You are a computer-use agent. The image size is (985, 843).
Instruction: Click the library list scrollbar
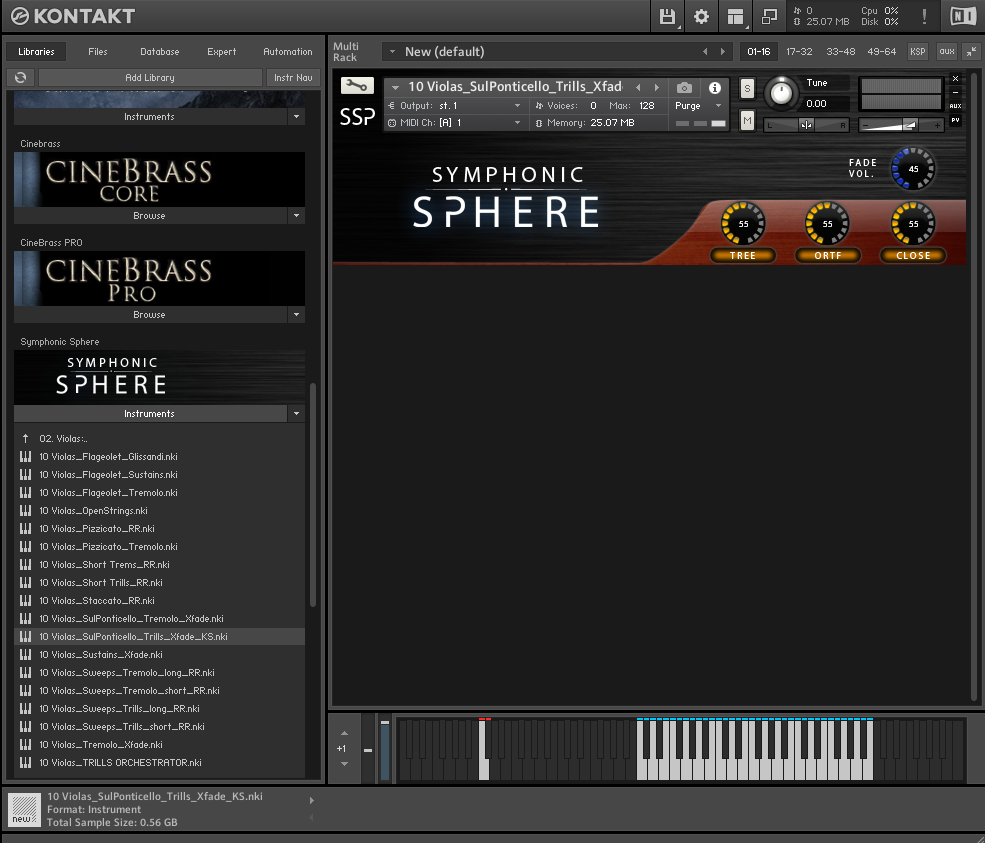[x=313, y=494]
